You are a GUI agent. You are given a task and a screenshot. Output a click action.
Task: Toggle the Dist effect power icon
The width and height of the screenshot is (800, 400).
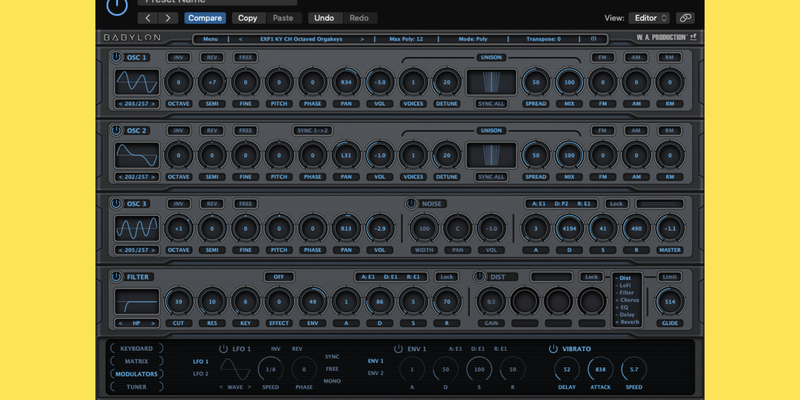click(481, 276)
